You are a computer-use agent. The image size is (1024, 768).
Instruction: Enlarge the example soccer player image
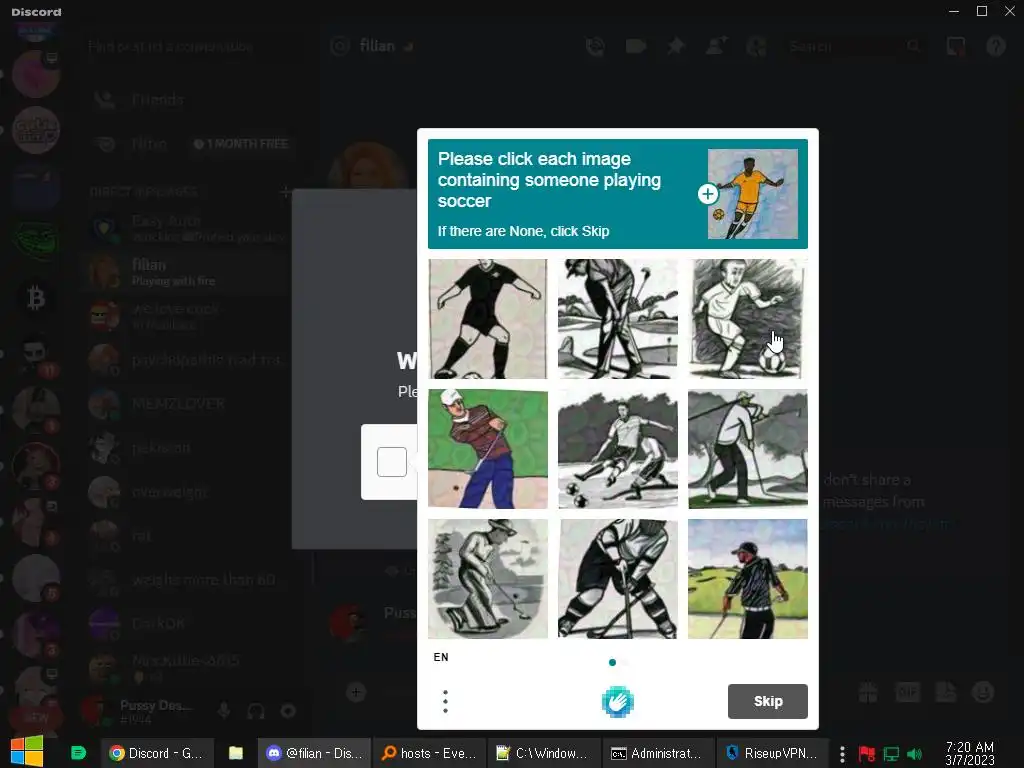tap(708, 194)
